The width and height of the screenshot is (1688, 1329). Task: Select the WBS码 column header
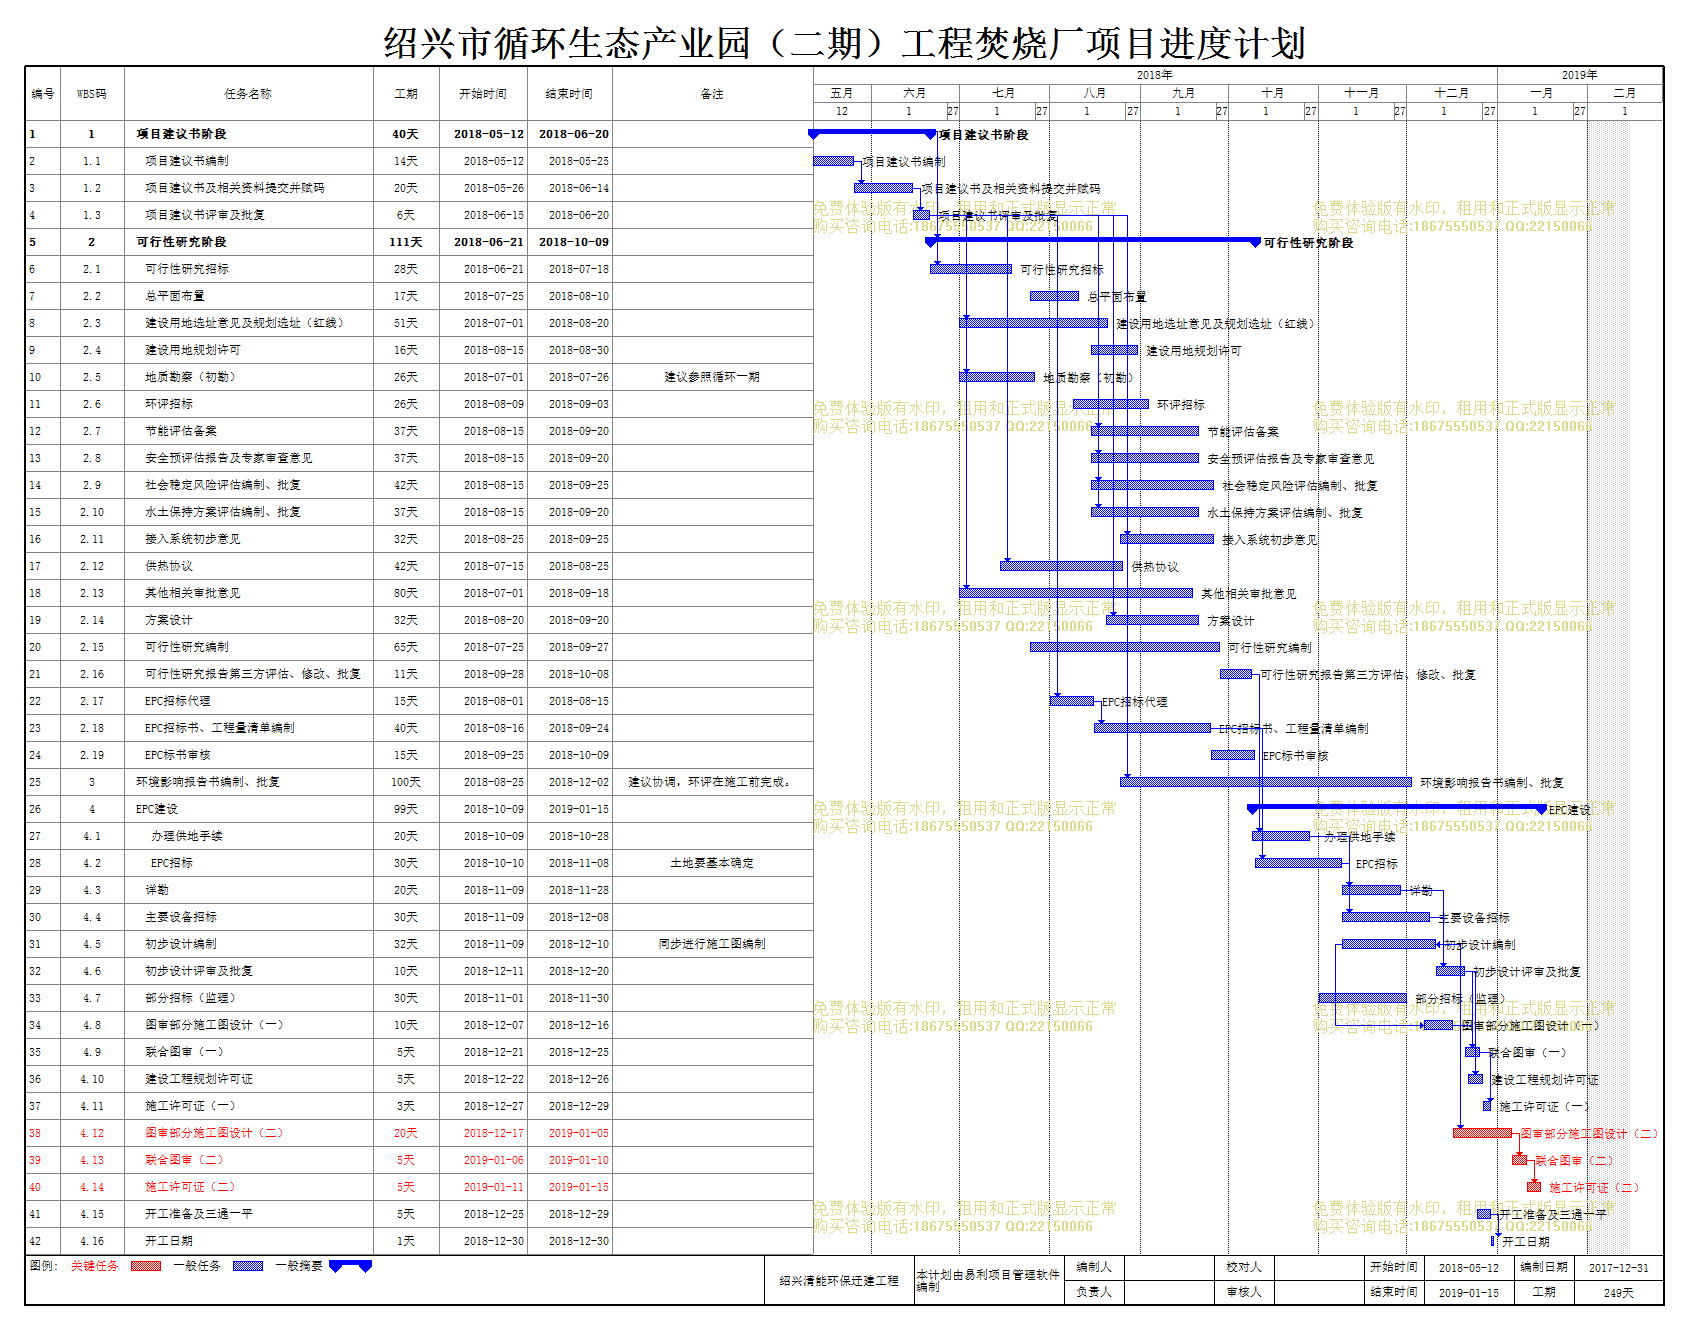[92, 94]
